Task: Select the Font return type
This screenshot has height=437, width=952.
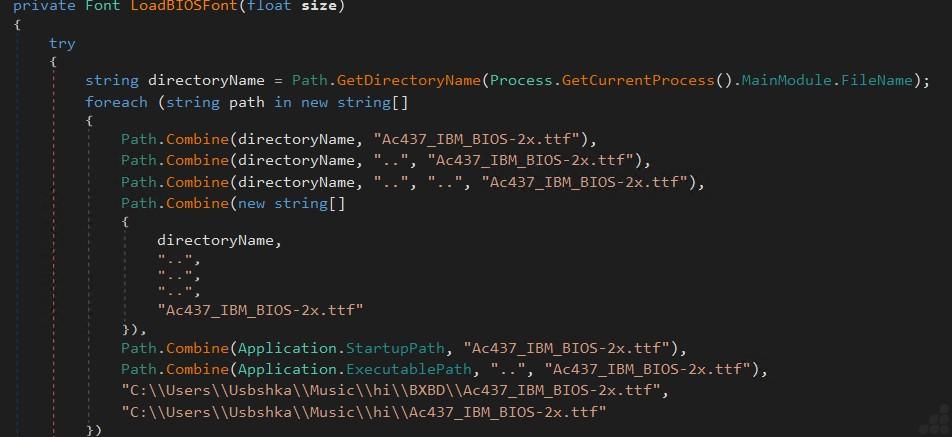Action: 103,6
